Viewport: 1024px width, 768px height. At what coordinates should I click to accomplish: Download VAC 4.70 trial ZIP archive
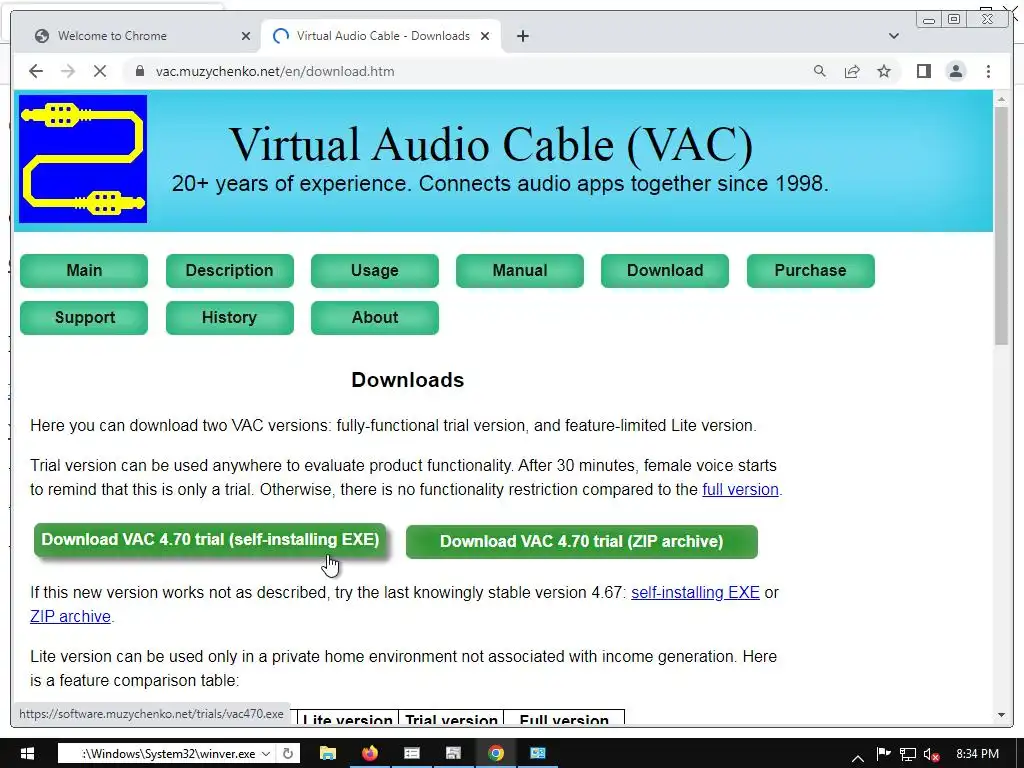click(x=581, y=541)
